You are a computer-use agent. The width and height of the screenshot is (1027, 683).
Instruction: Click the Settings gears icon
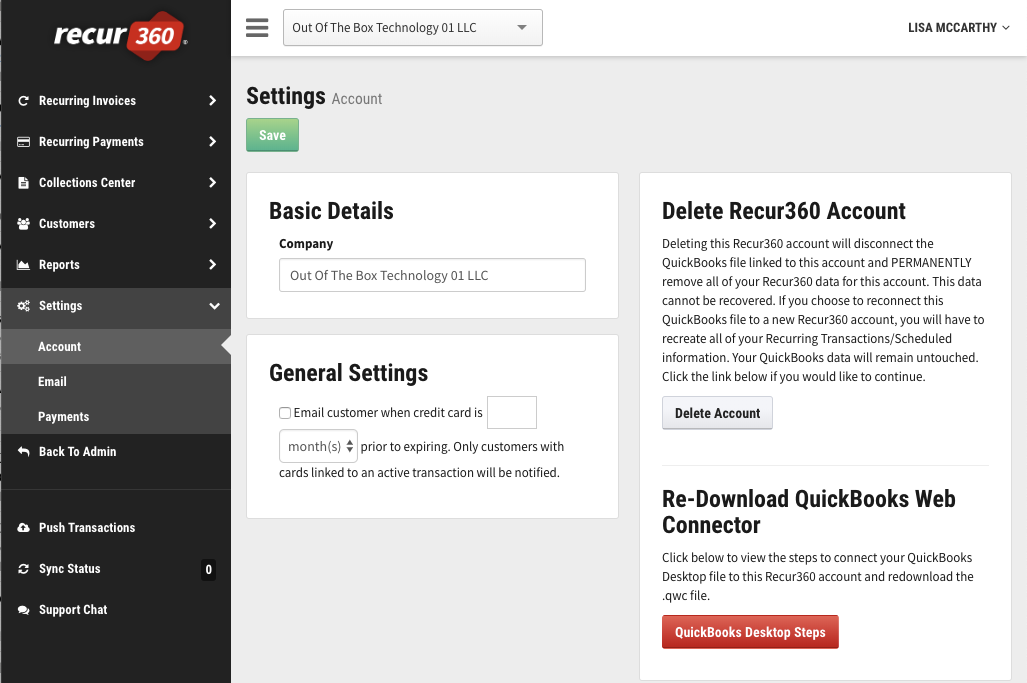[24, 306]
